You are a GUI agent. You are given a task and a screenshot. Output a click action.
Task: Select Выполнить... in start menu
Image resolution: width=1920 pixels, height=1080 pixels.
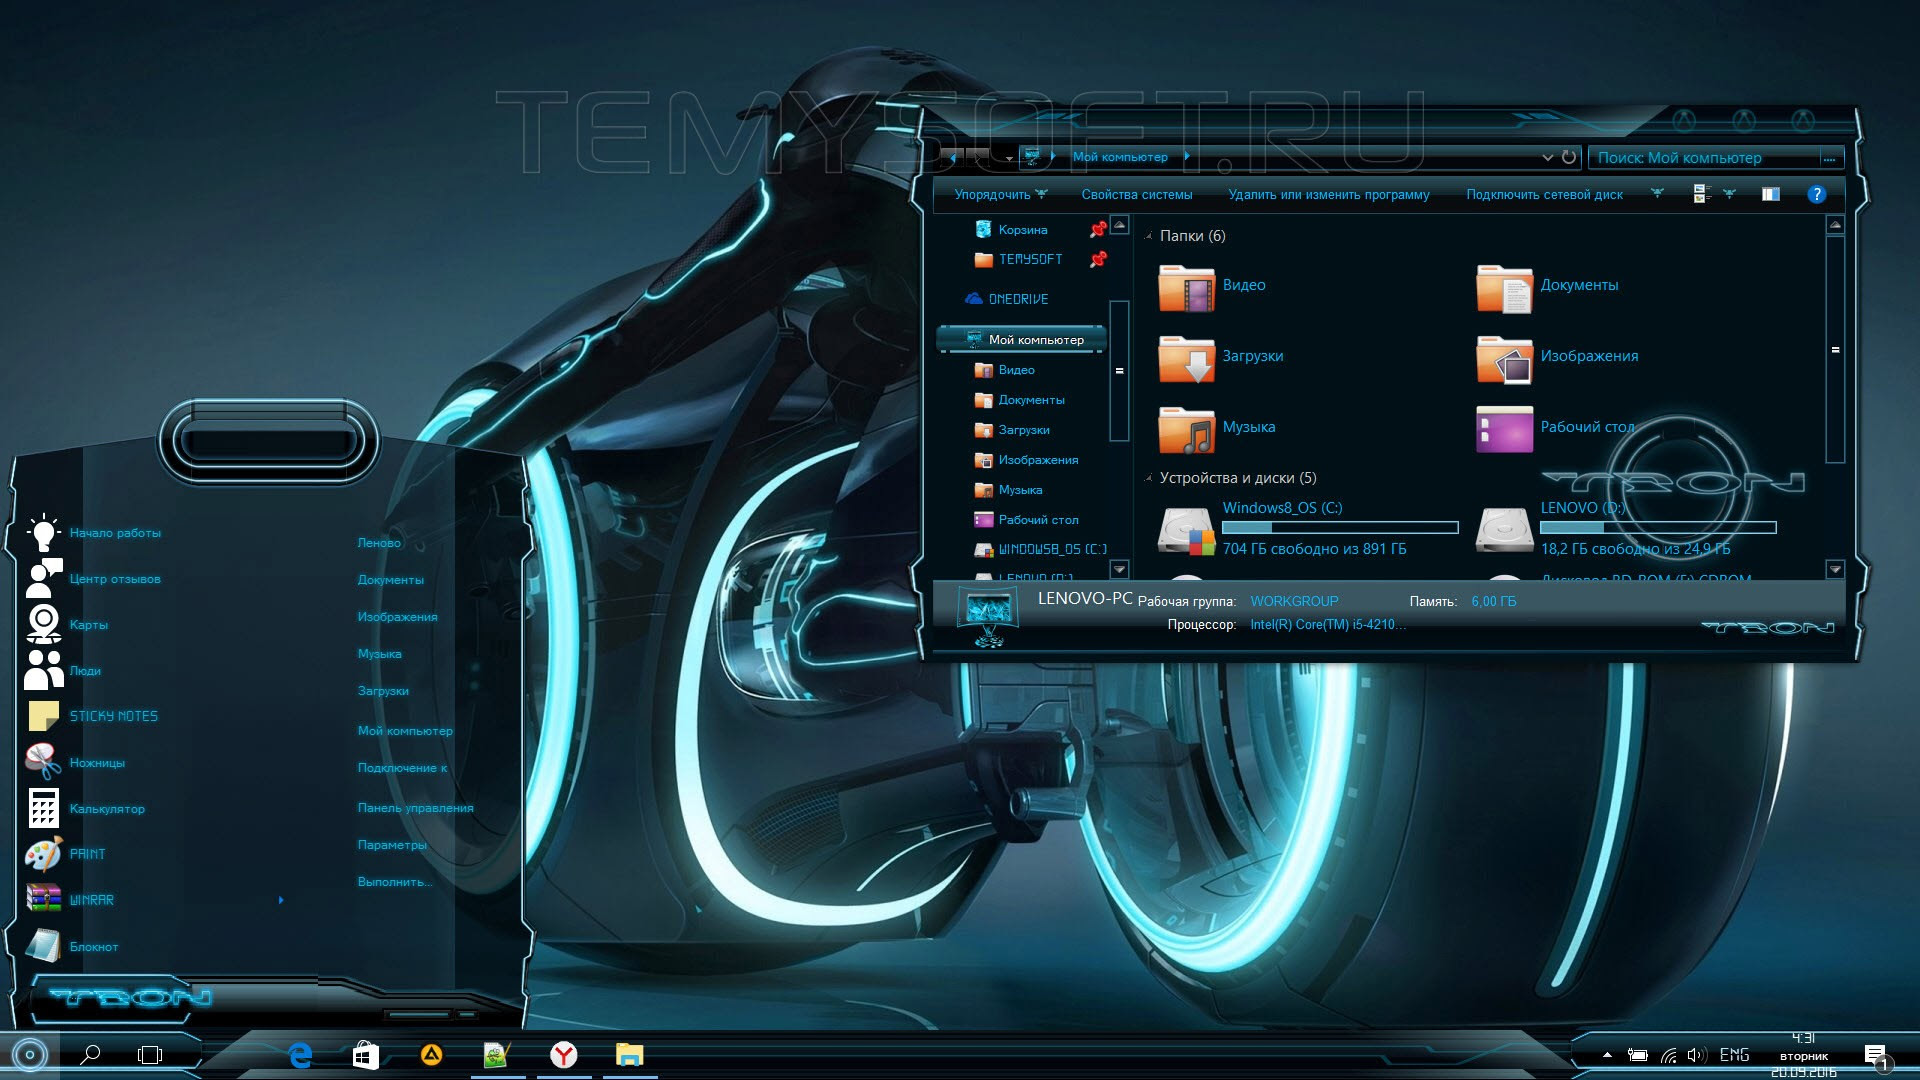tap(395, 882)
